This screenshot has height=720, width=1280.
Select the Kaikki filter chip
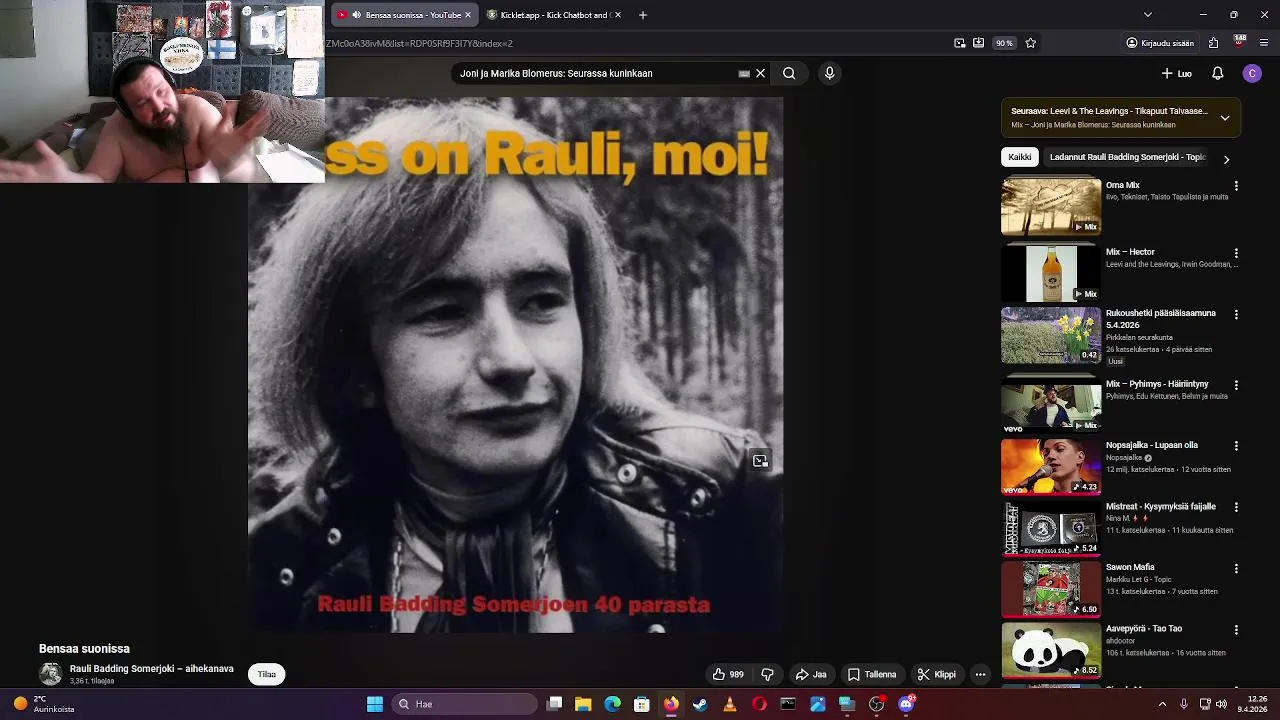(x=1020, y=157)
